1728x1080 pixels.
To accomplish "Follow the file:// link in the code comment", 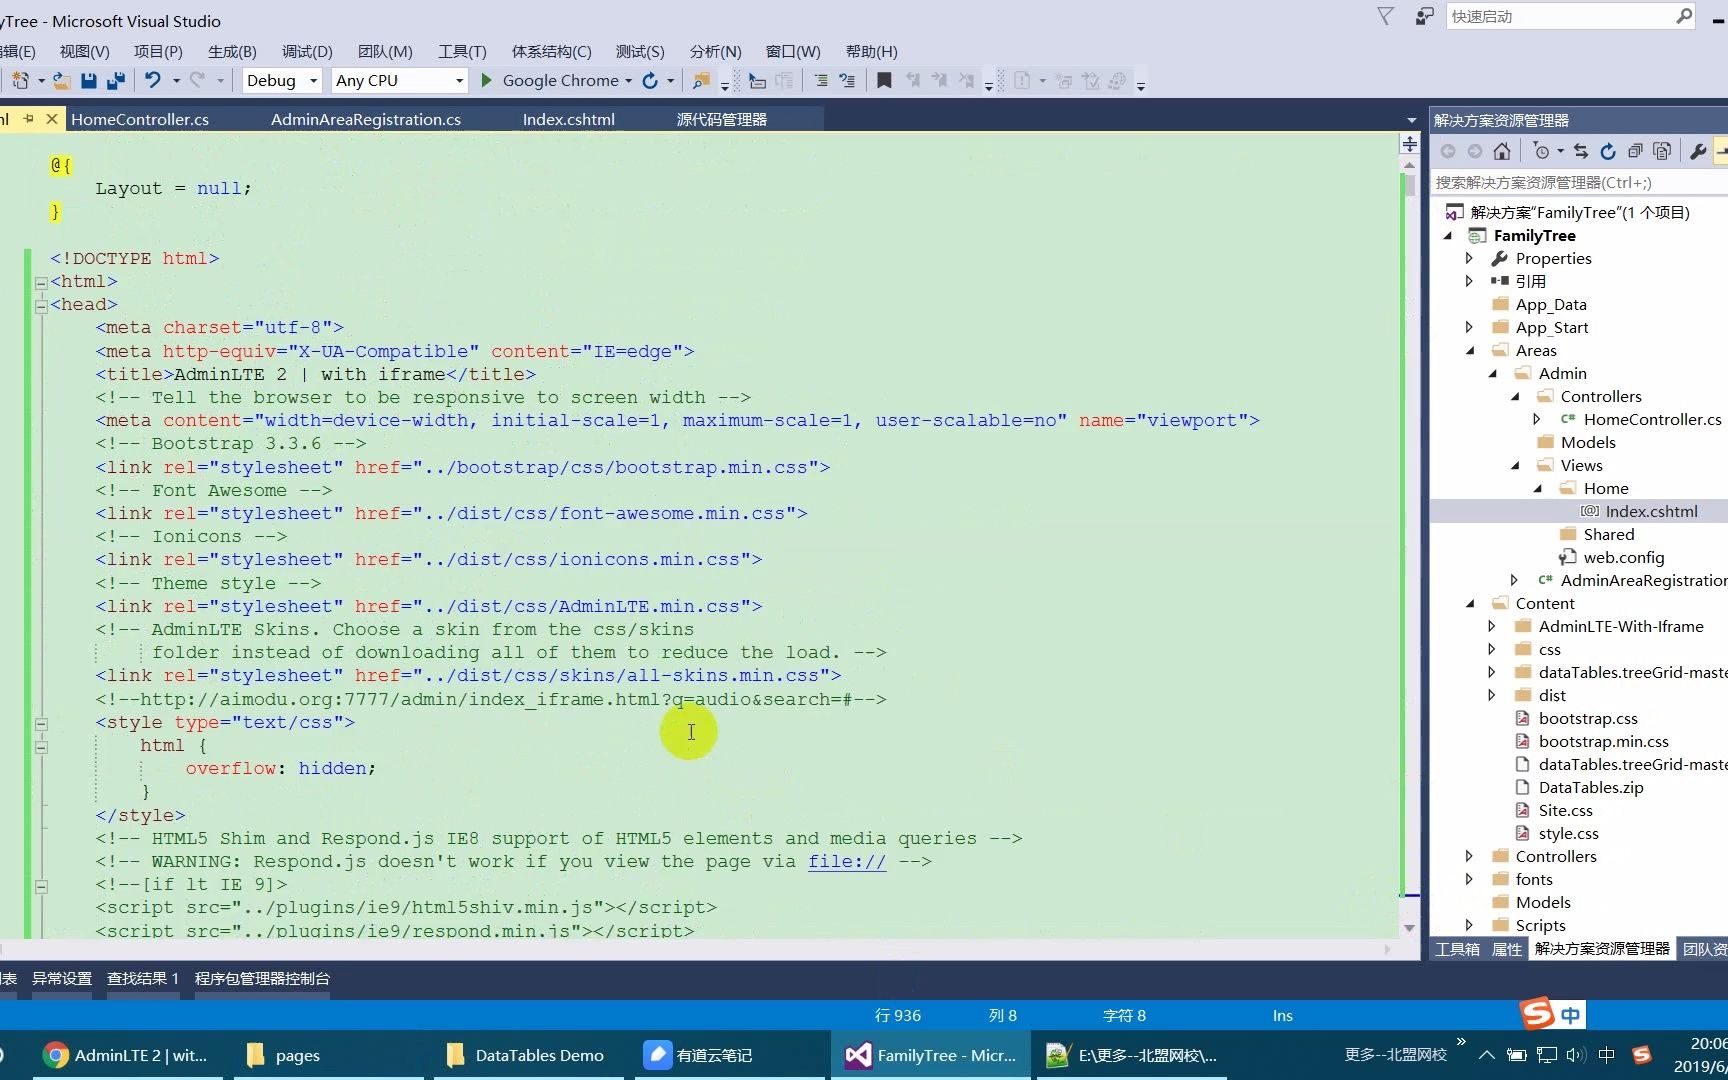I will click(x=847, y=861).
